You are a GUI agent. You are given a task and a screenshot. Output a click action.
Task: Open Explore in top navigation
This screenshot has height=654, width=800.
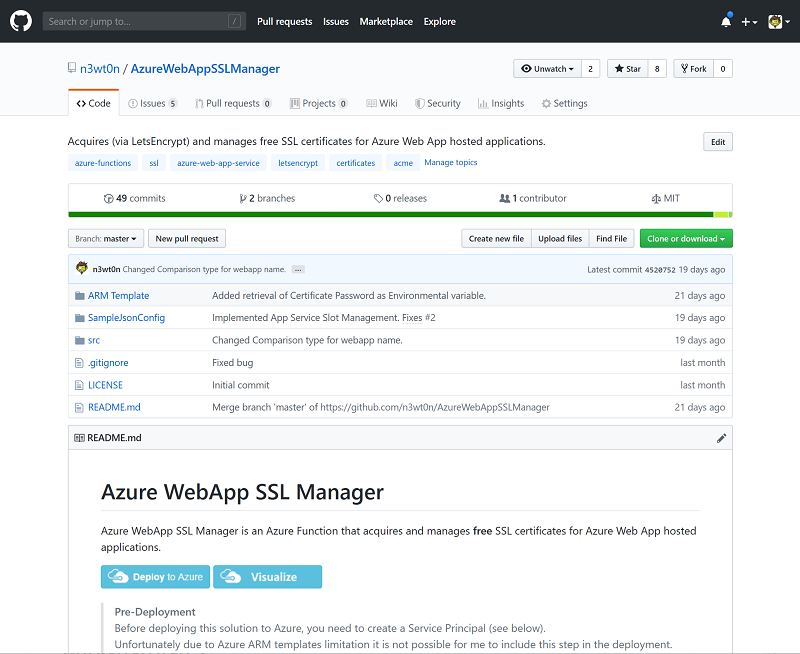pos(439,21)
